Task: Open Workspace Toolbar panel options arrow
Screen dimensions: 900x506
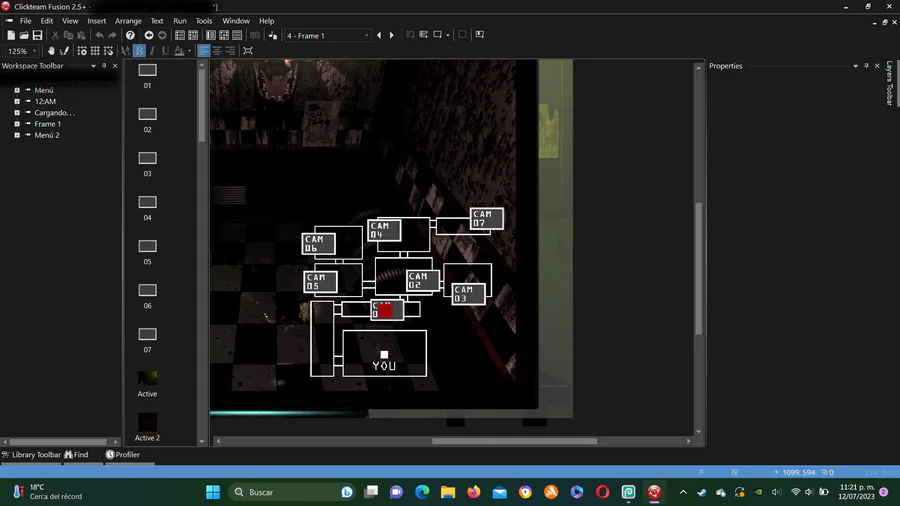Action: tap(93, 66)
